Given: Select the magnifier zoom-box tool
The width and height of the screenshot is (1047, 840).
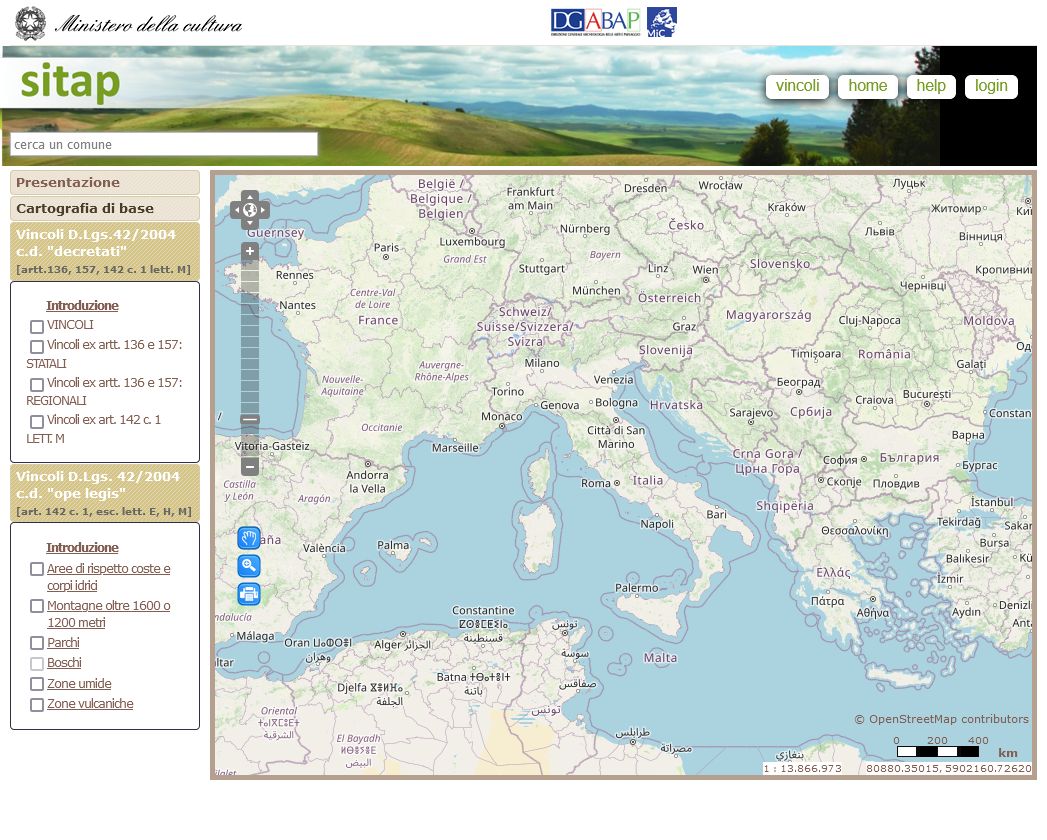Looking at the screenshot, I should point(249,566).
